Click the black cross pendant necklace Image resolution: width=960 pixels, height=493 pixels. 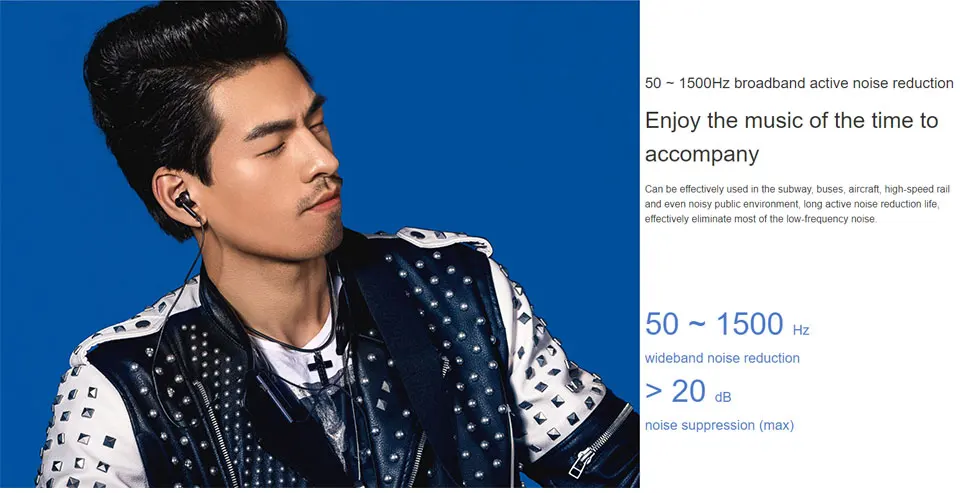[x=321, y=368]
